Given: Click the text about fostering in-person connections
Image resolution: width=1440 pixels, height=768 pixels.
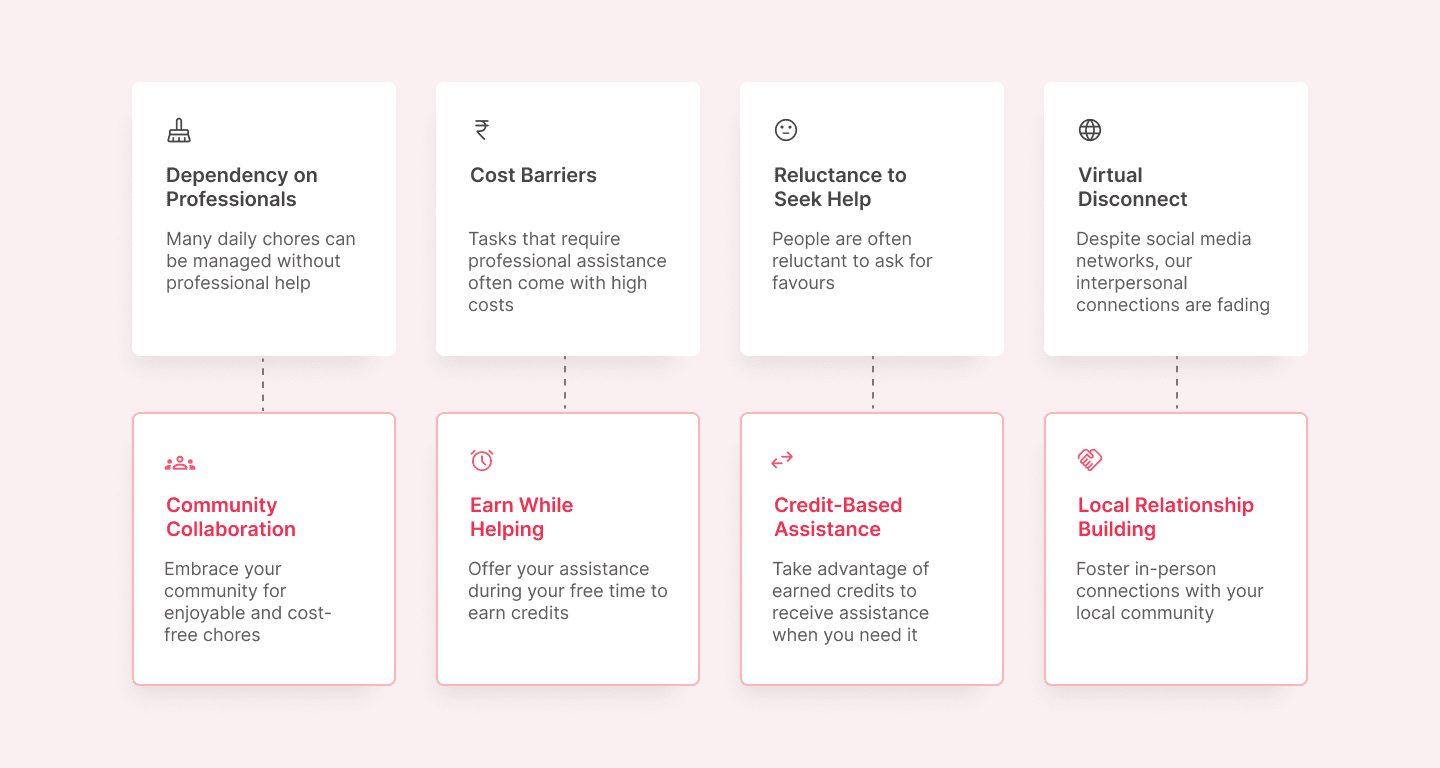Looking at the screenshot, I should pyautogui.click(x=1169, y=591).
